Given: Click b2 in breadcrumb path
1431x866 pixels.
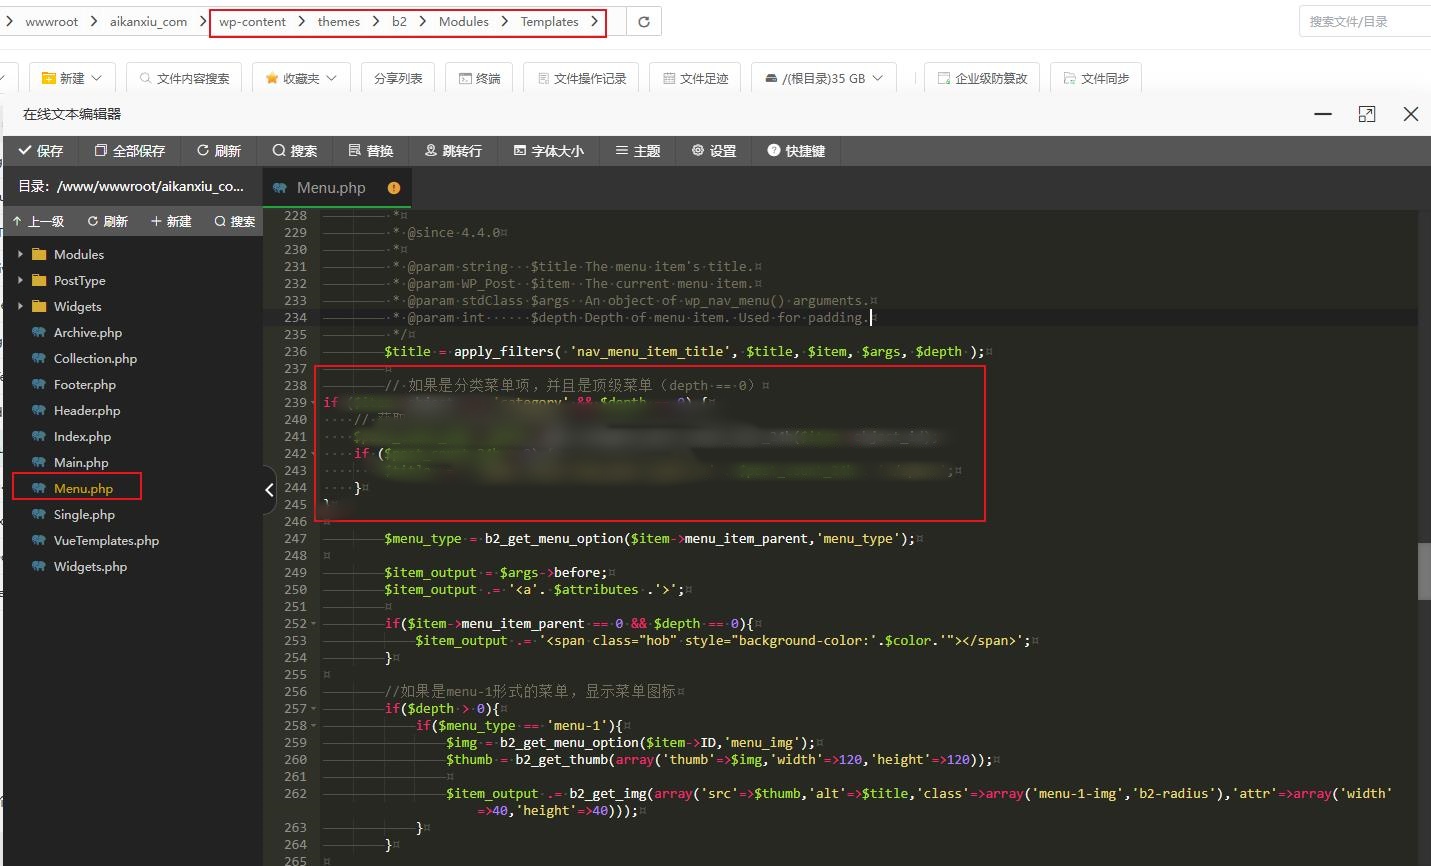Looking at the screenshot, I should tap(399, 22).
